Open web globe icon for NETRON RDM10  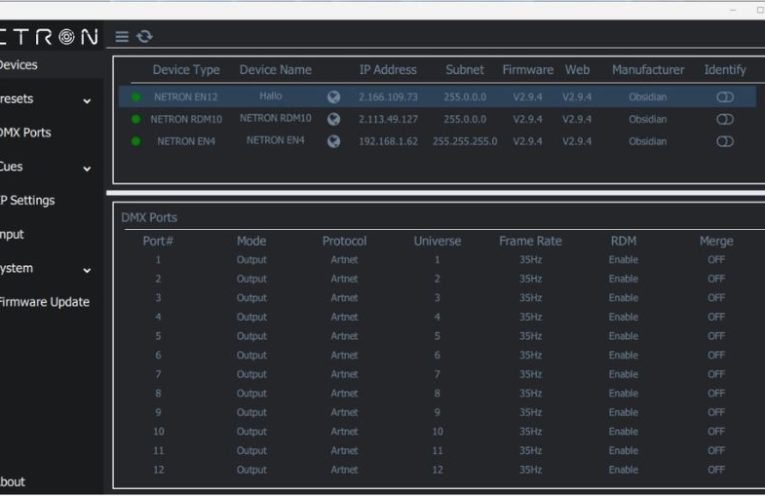(x=334, y=119)
